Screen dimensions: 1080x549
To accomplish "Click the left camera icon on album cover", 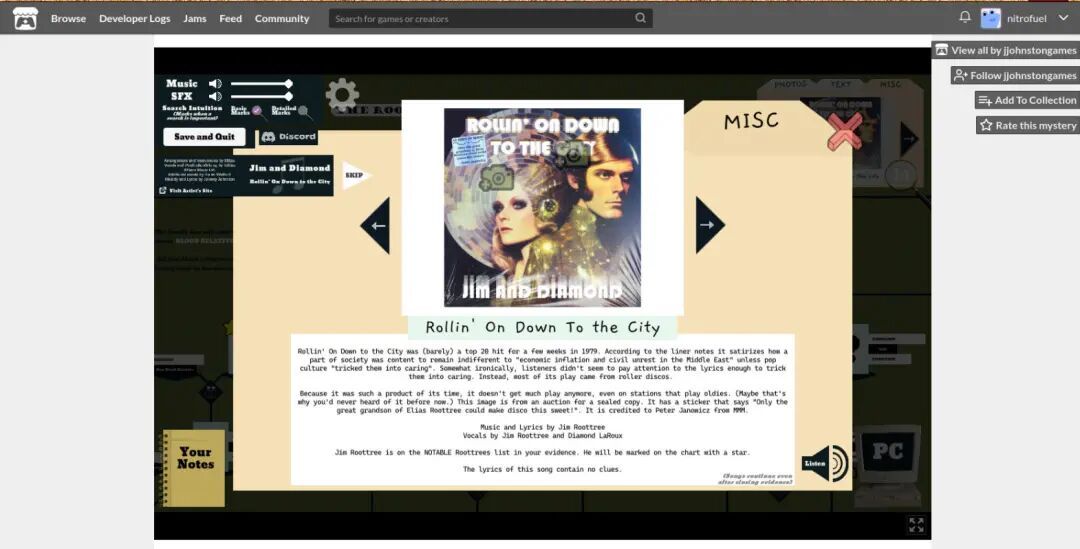I will pyautogui.click(x=497, y=178).
